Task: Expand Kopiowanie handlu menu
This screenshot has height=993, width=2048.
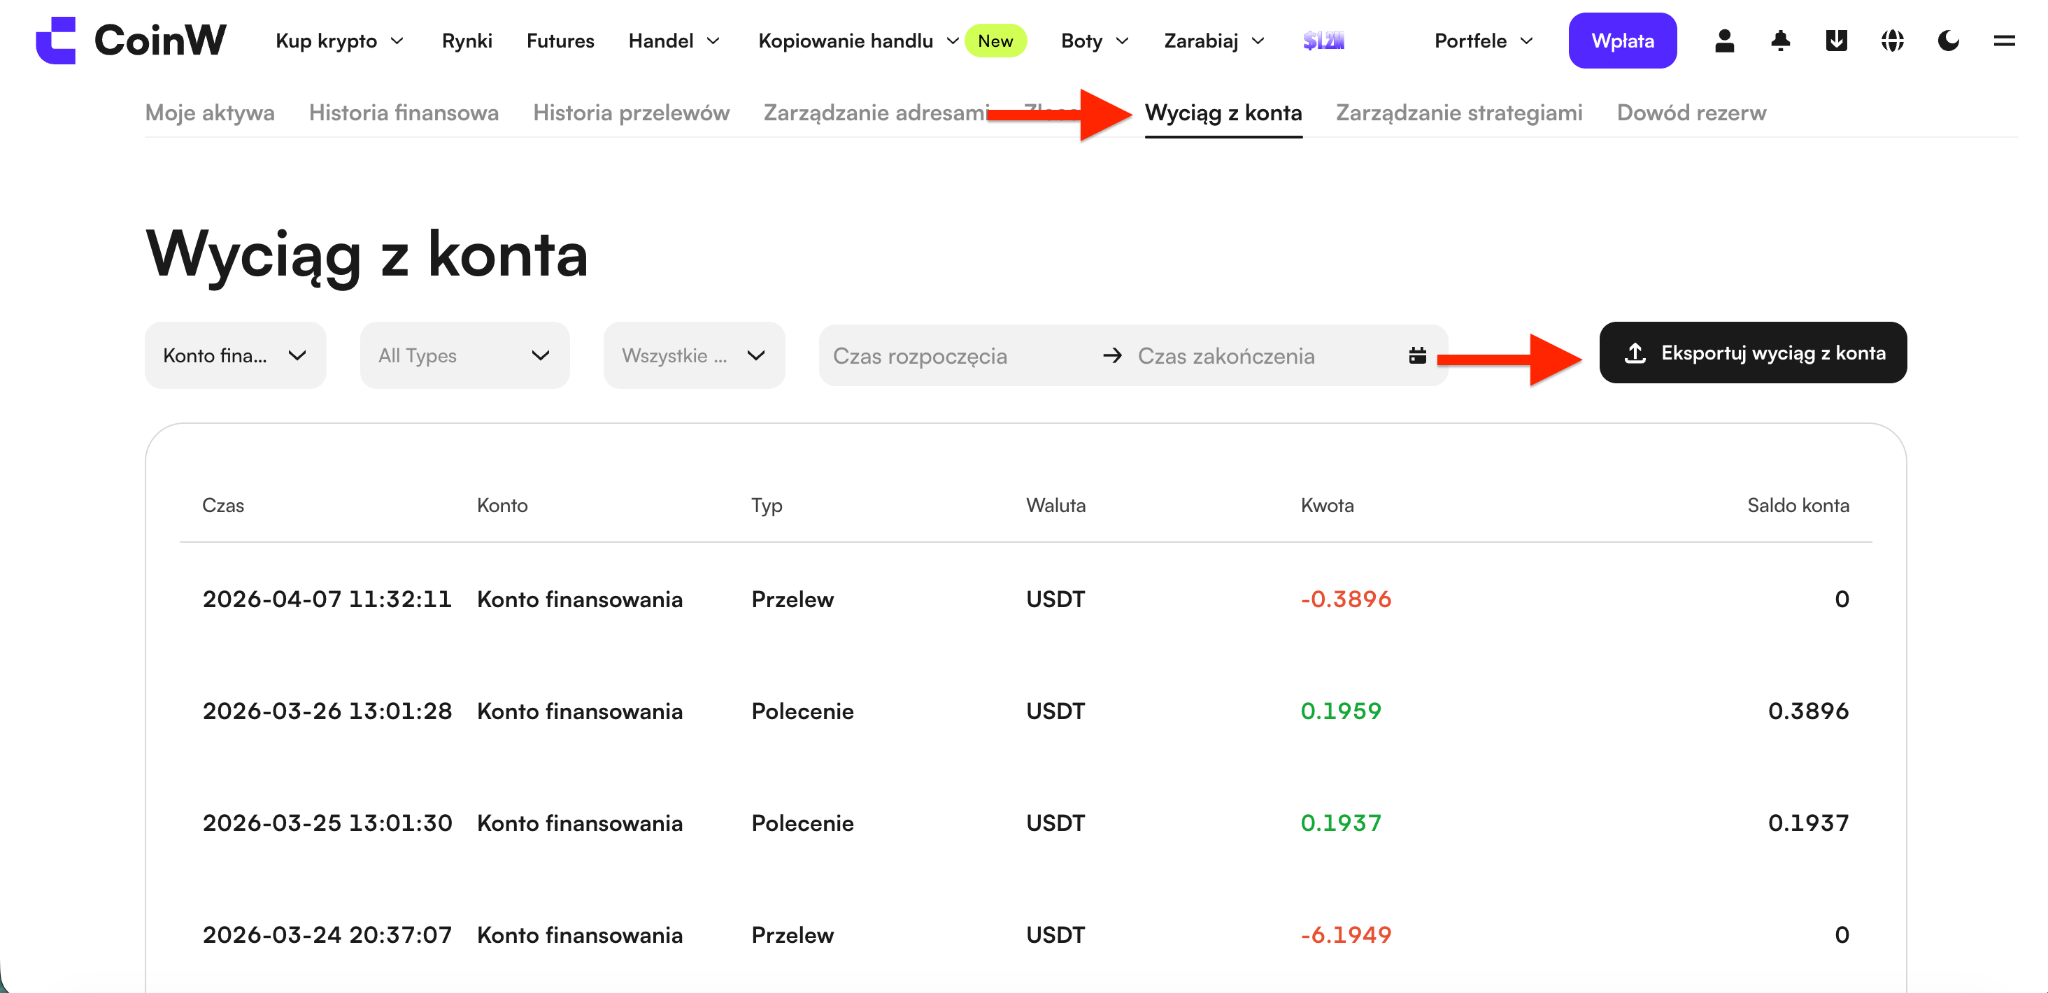Action: pyautogui.click(x=859, y=41)
